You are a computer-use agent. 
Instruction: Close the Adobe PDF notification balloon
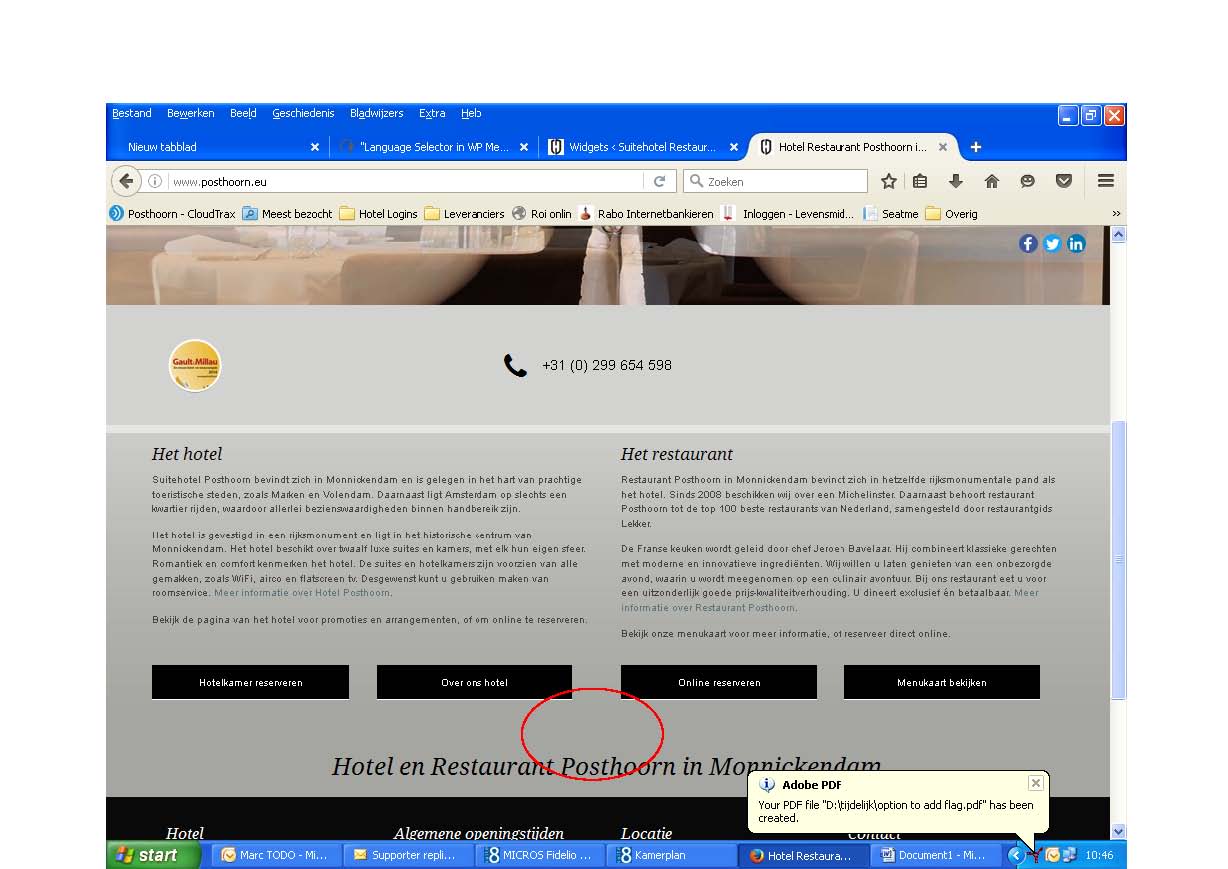click(1036, 783)
